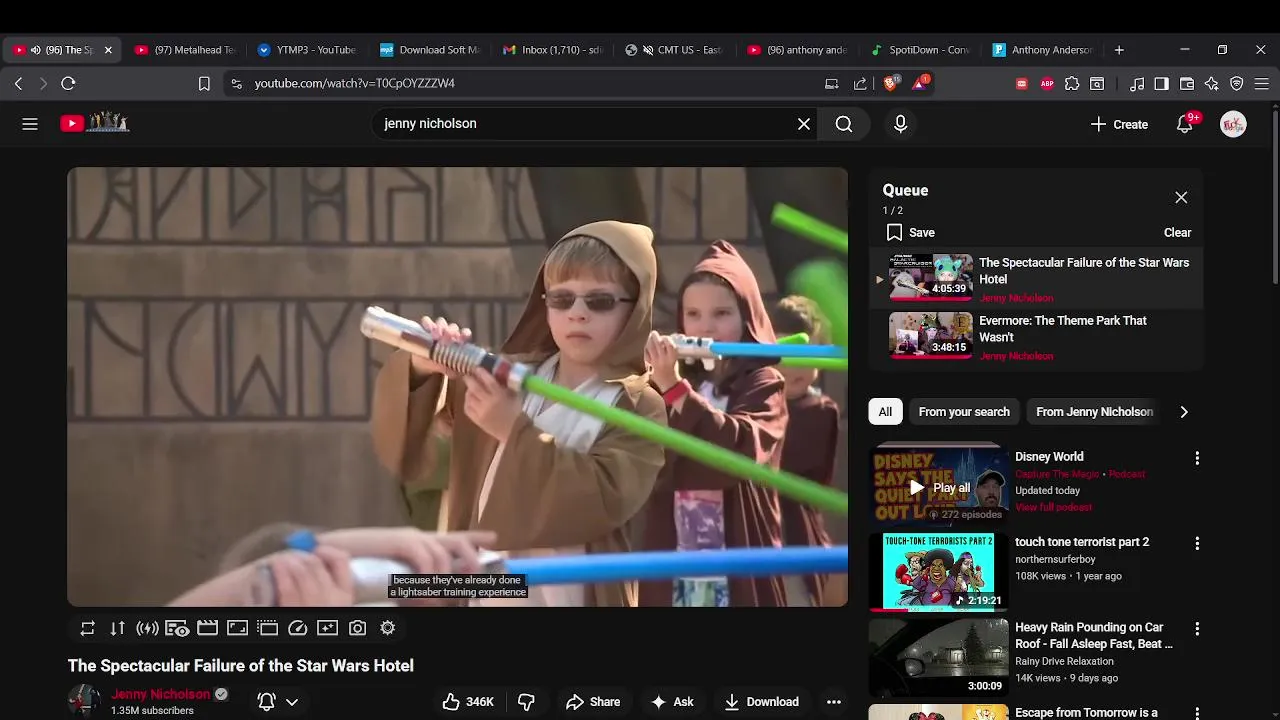Open the Leo AI sparkle icon in toolbar
The width and height of the screenshot is (1280, 720).
(x=1212, y=84)
